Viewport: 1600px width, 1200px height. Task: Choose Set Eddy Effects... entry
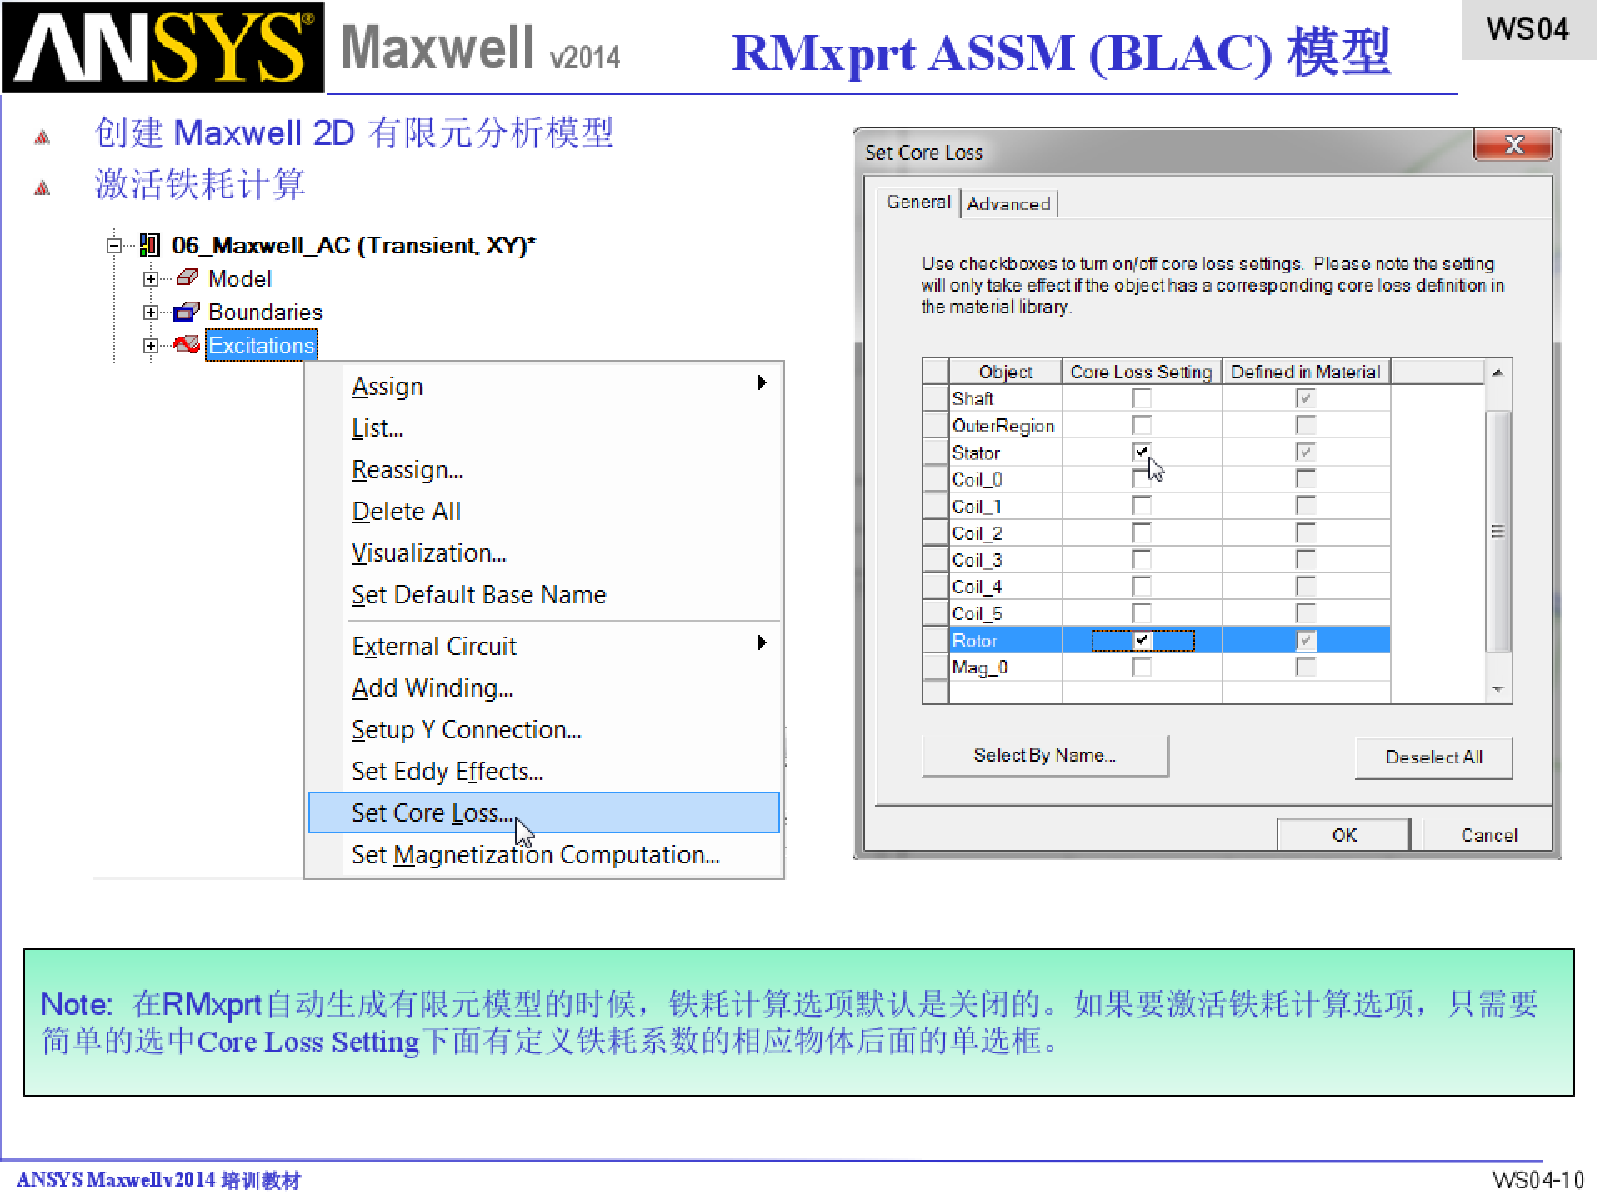click(x=544, y=771)
